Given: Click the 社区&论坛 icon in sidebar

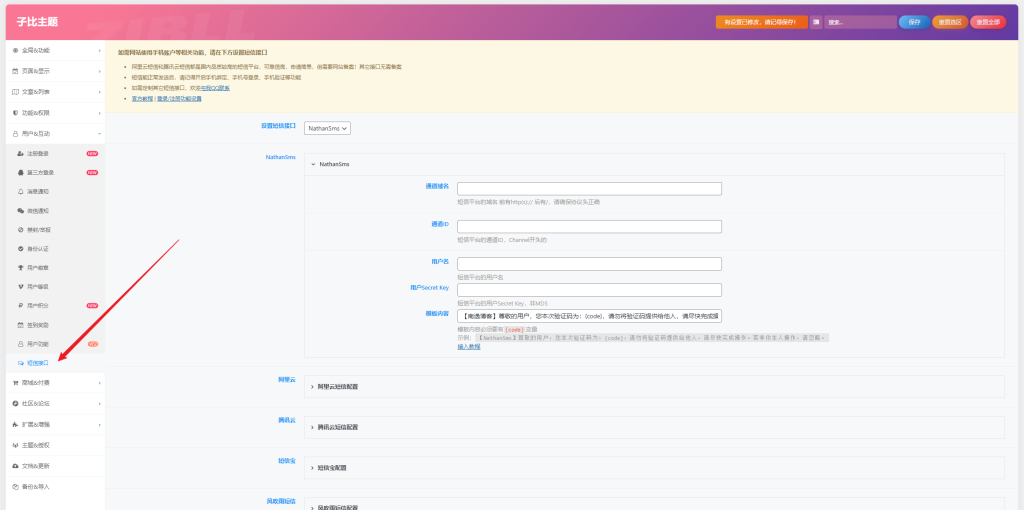Looking at the screenshot, I should click(15, 404).
